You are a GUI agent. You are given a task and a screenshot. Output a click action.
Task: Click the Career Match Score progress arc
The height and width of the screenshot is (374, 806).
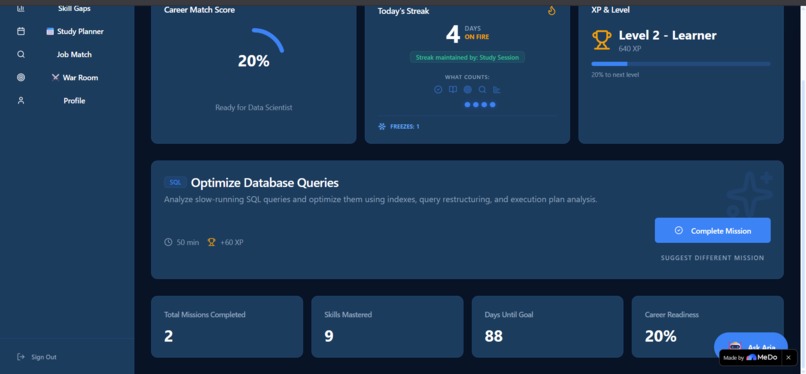point(268,40)
